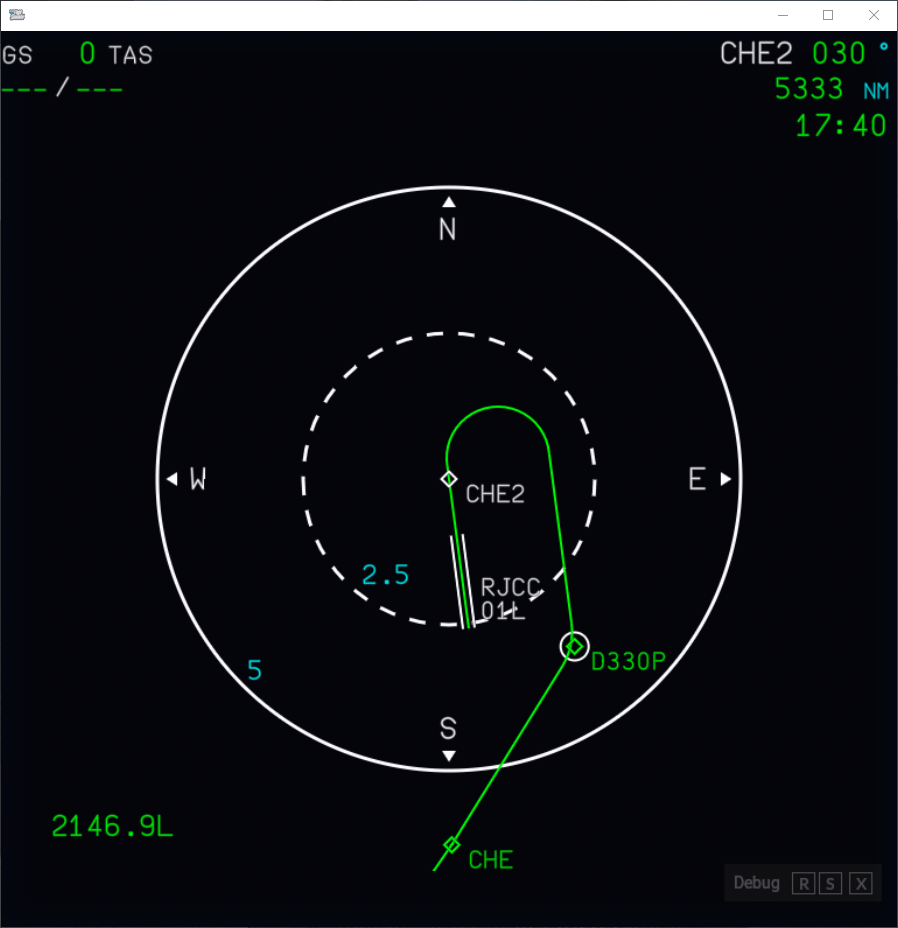The image size is (898, 928).
Task: Select the RJCC 01L runway symbol
Action: tap(461, 582)
